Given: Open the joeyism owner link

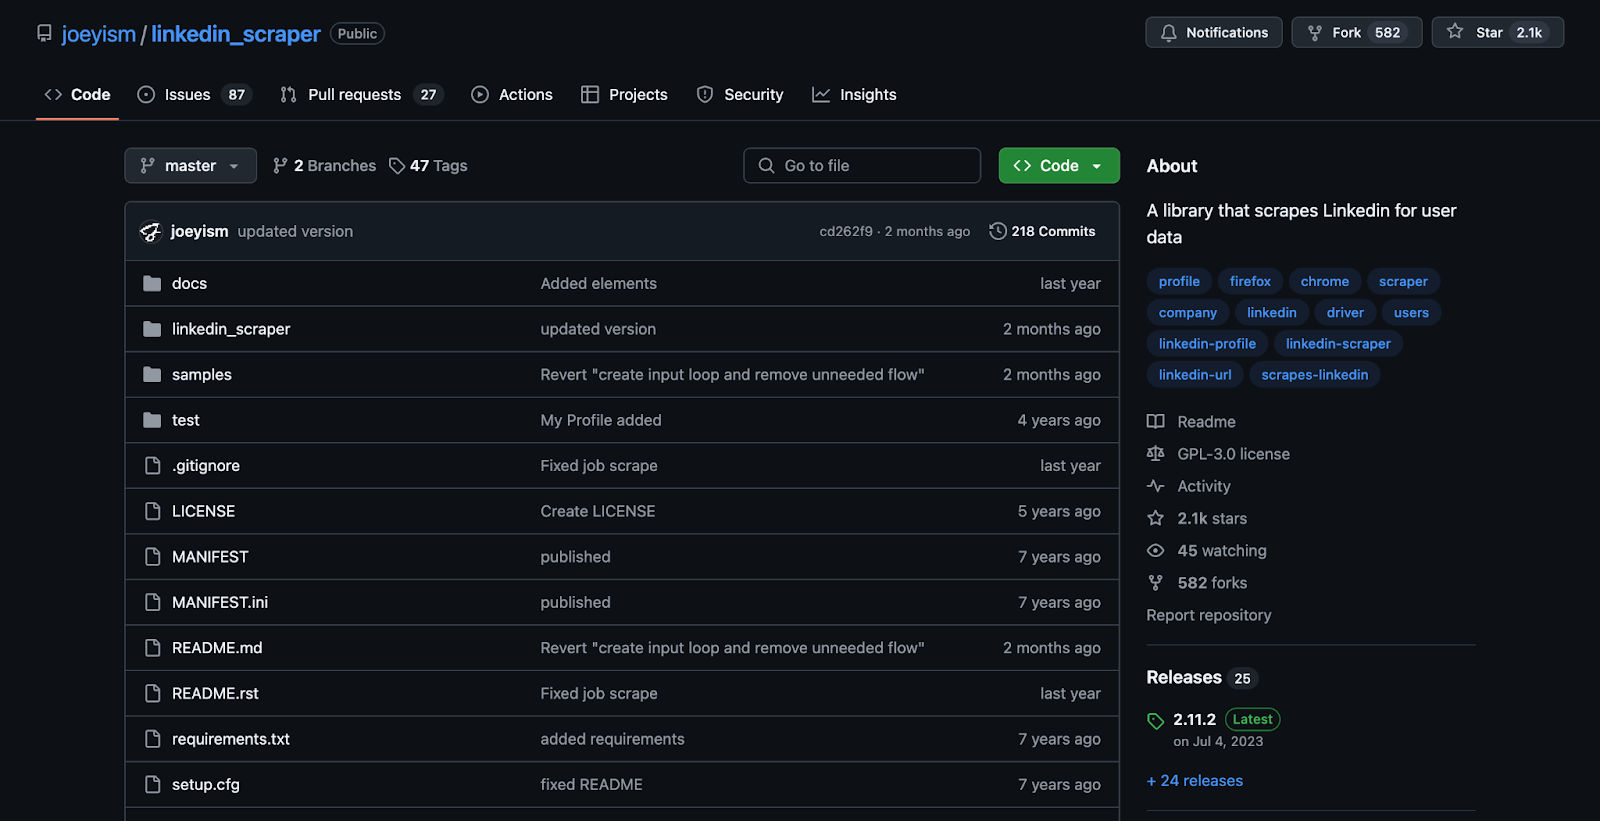Looking at the screenshot, I should point(98,34).
